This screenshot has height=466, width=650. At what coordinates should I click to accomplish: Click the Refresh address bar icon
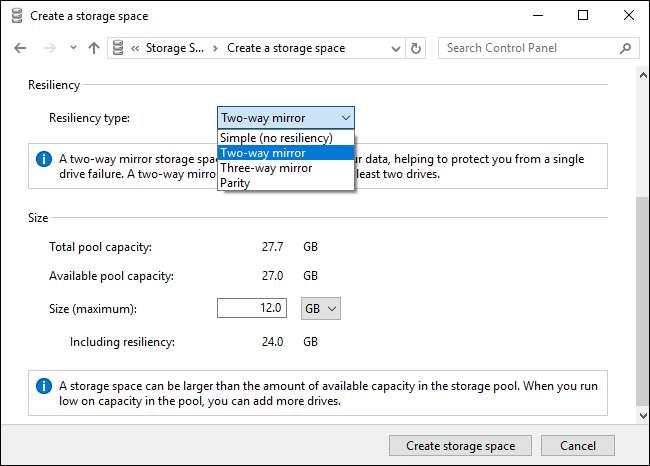[x=416, y=48]
